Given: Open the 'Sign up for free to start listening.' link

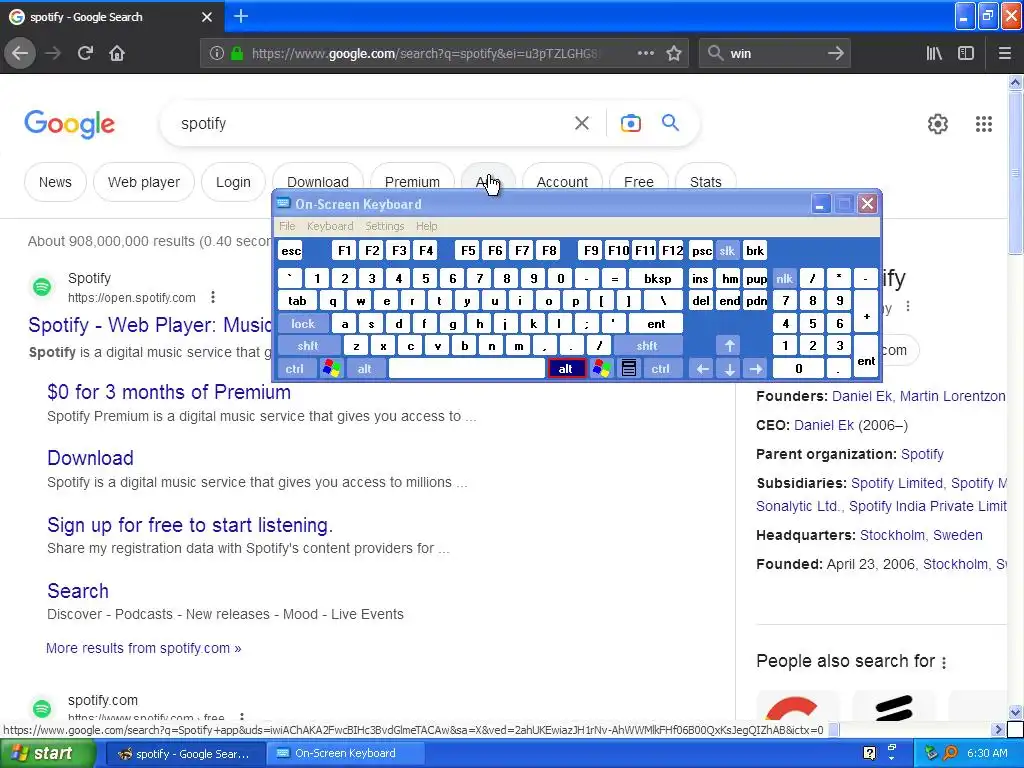Looking at the screenshot, I should [190, 525].
